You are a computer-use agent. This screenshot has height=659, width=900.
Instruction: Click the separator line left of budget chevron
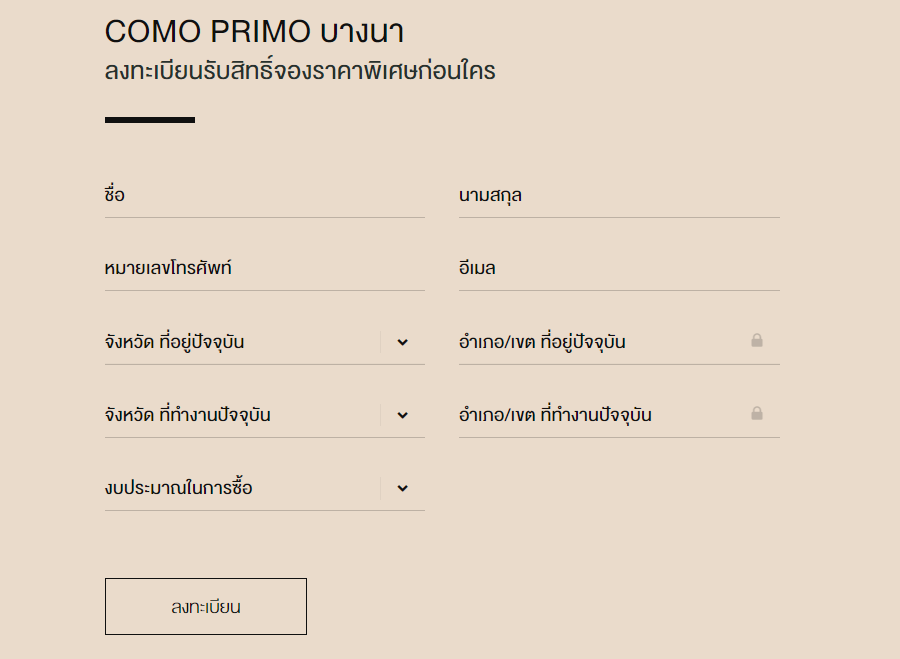[x=381, y=488]
